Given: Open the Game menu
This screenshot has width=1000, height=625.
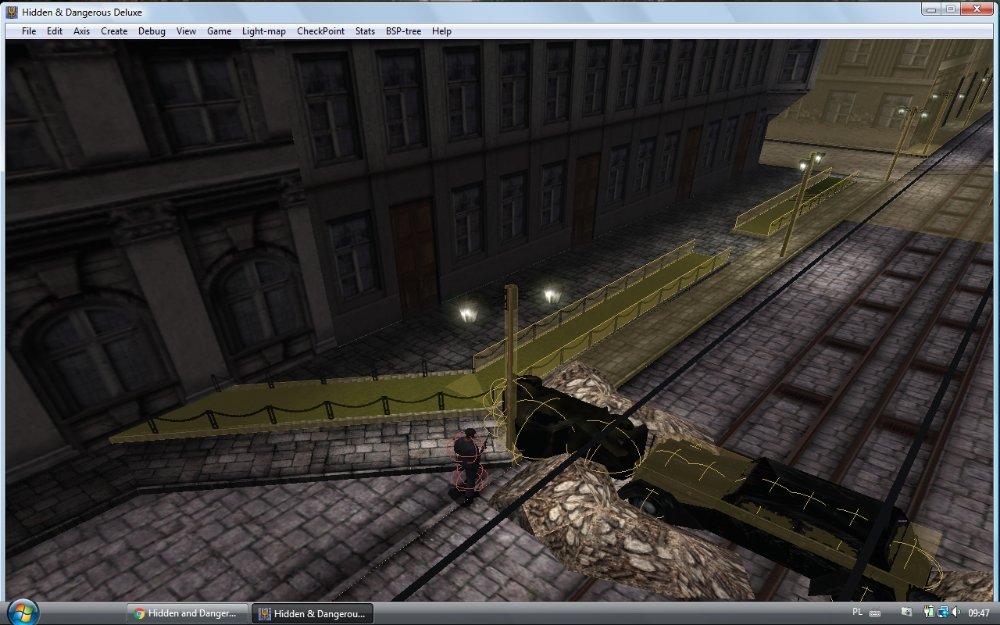Looking at the screenshot, I should tap(219, 31).
